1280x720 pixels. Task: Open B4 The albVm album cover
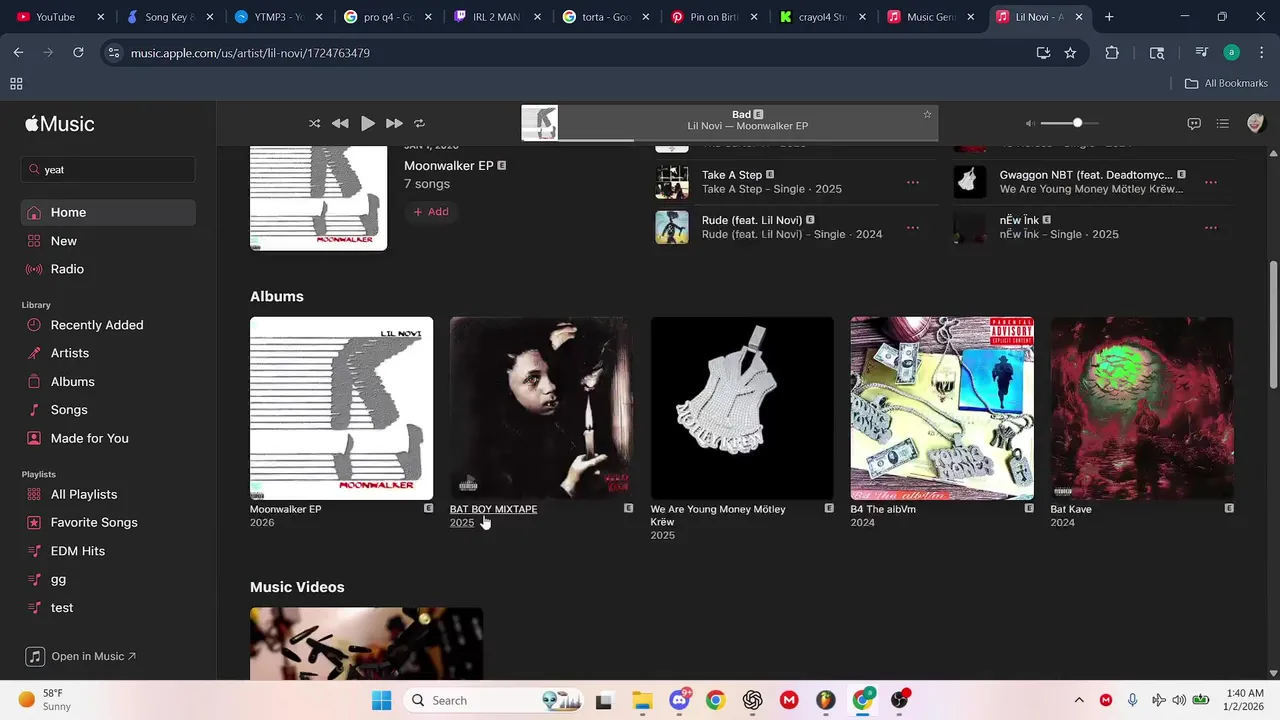942,408
